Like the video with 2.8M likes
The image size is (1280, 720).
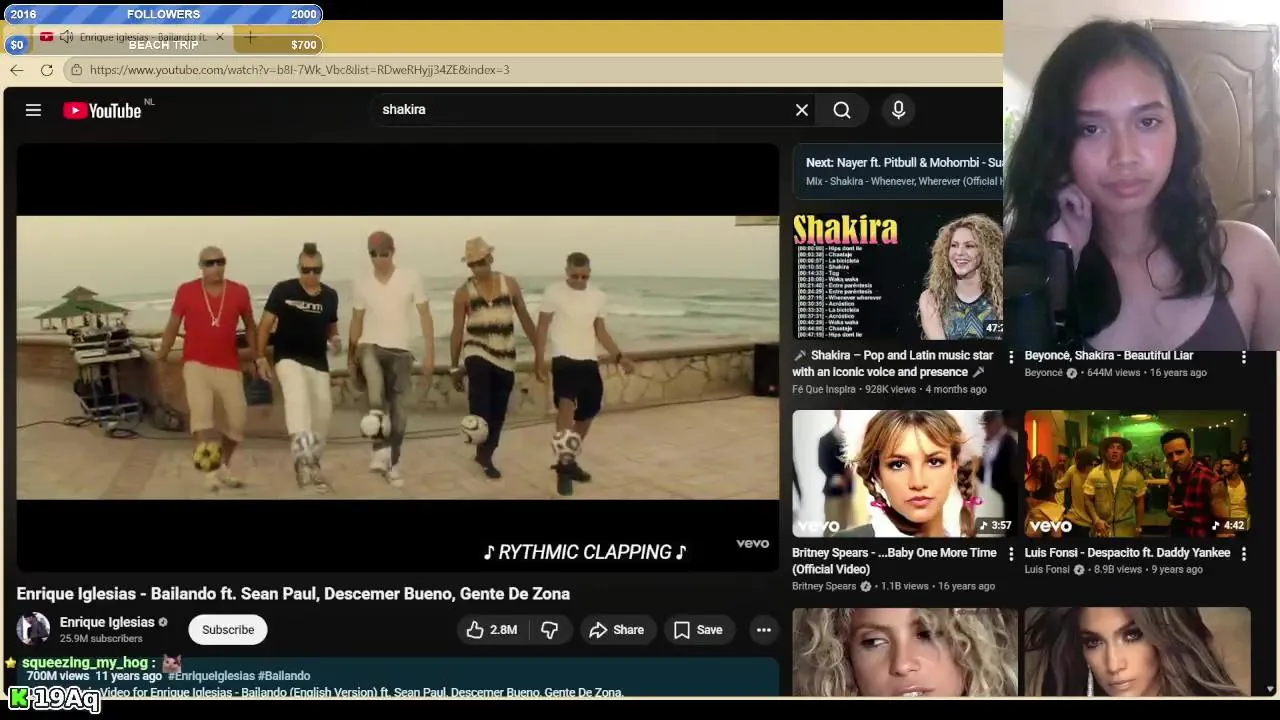coord(492,630)
